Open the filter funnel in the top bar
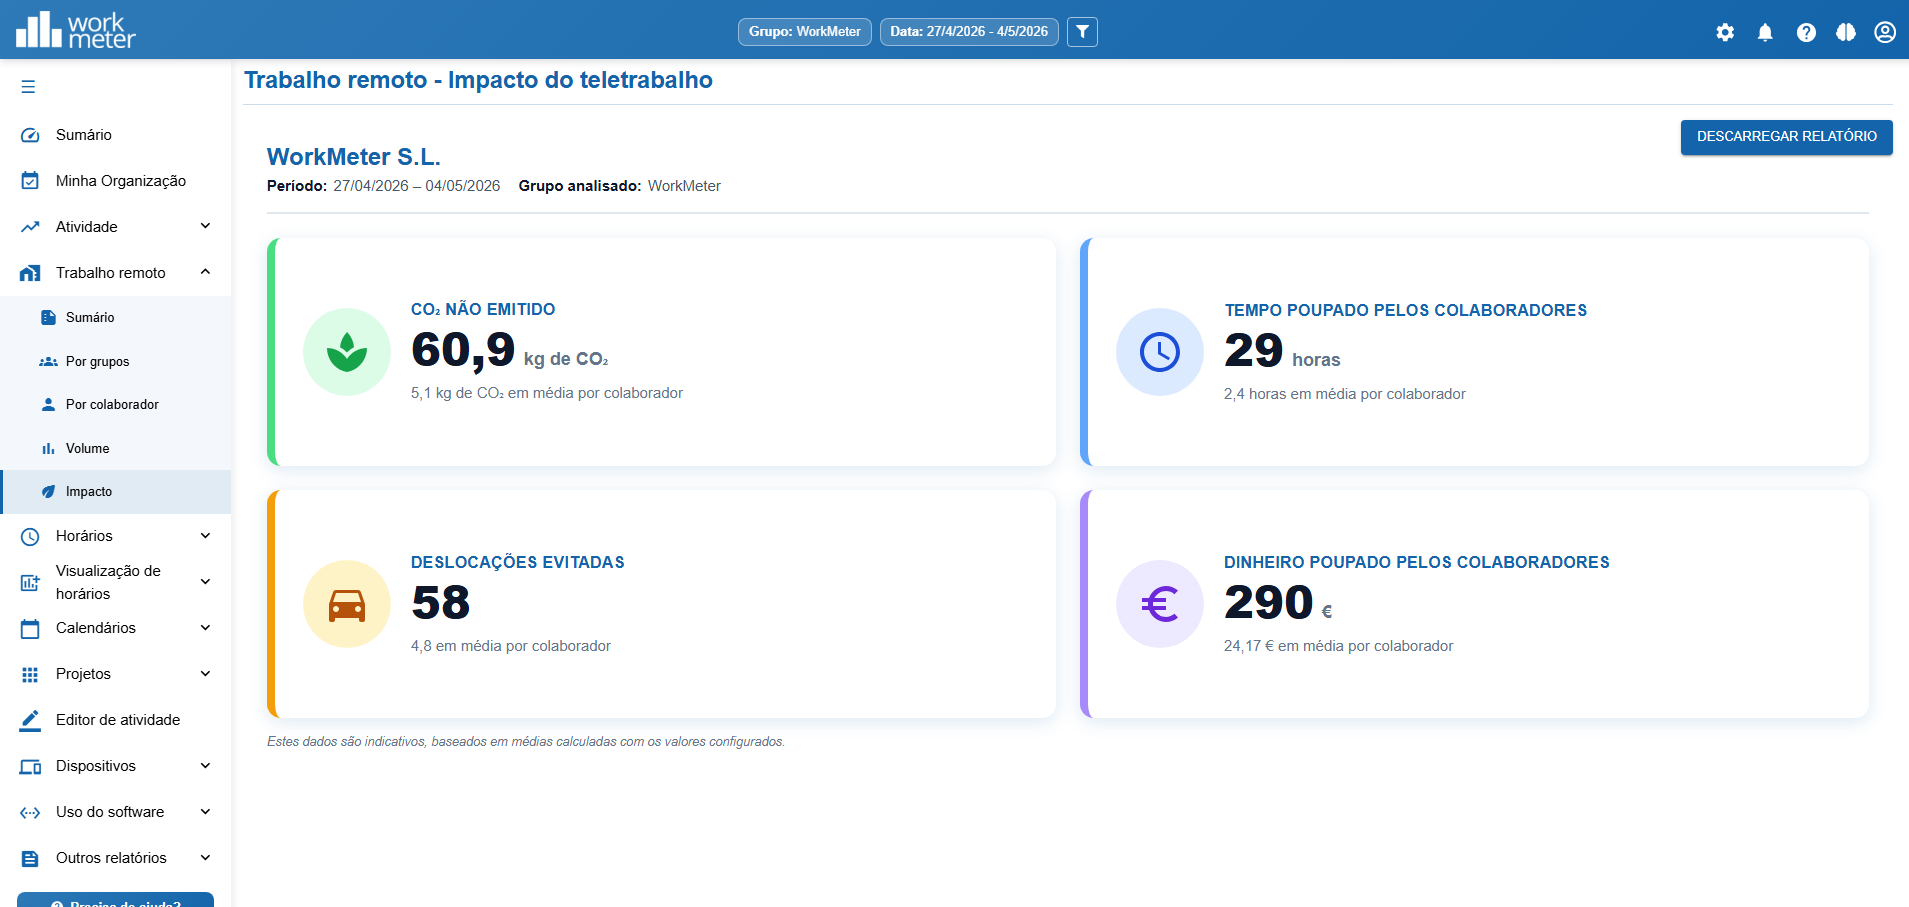 (x=1082, y=32)
